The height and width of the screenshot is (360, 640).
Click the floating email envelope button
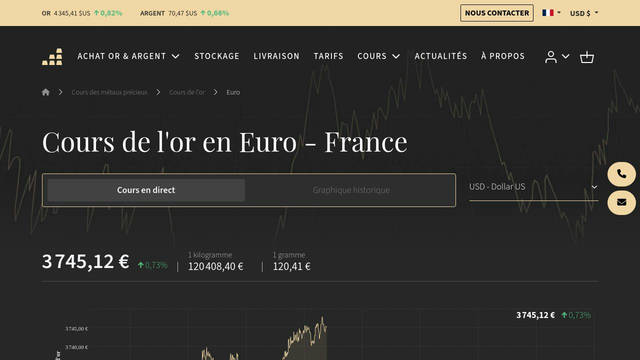pos(621,202)
